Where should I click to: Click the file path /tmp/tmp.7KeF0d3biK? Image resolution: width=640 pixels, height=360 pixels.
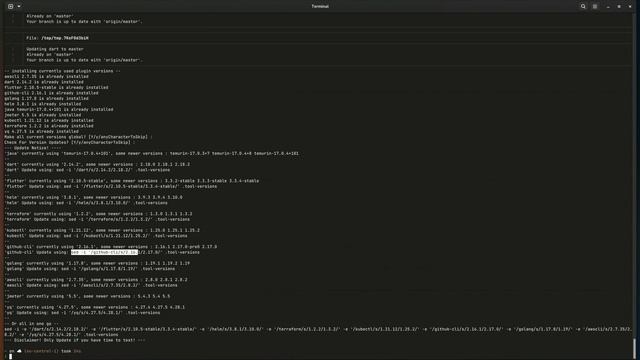pyautogui.click(x=65, y=38)
